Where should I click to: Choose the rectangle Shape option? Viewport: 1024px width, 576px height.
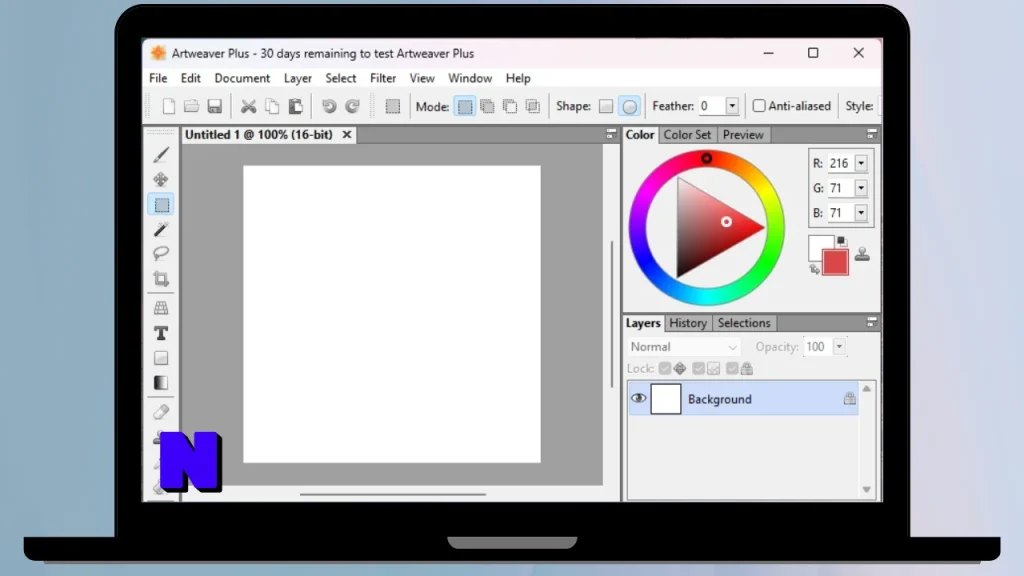pyautogui.click(x=606, y=106)
